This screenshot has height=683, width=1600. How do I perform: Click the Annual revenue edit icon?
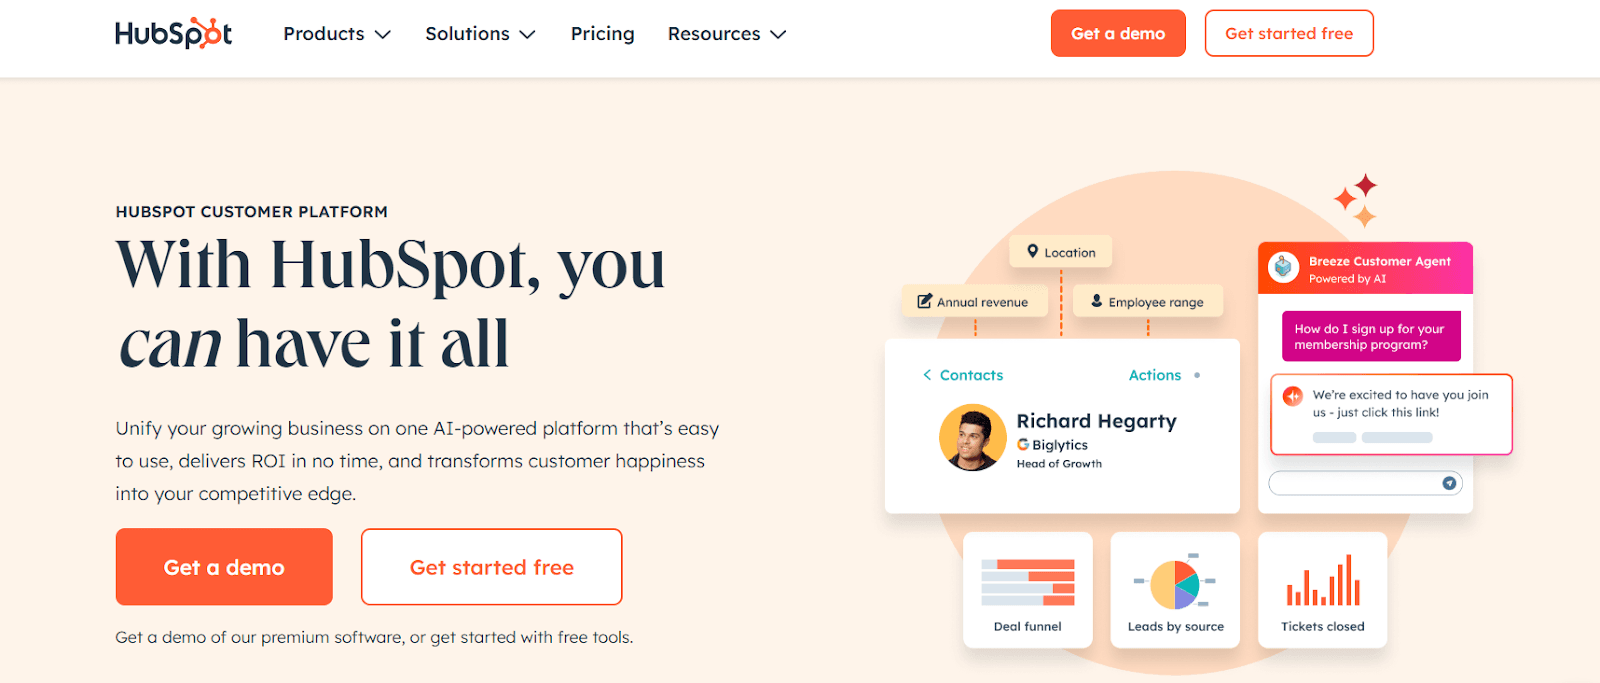point(925,301)
